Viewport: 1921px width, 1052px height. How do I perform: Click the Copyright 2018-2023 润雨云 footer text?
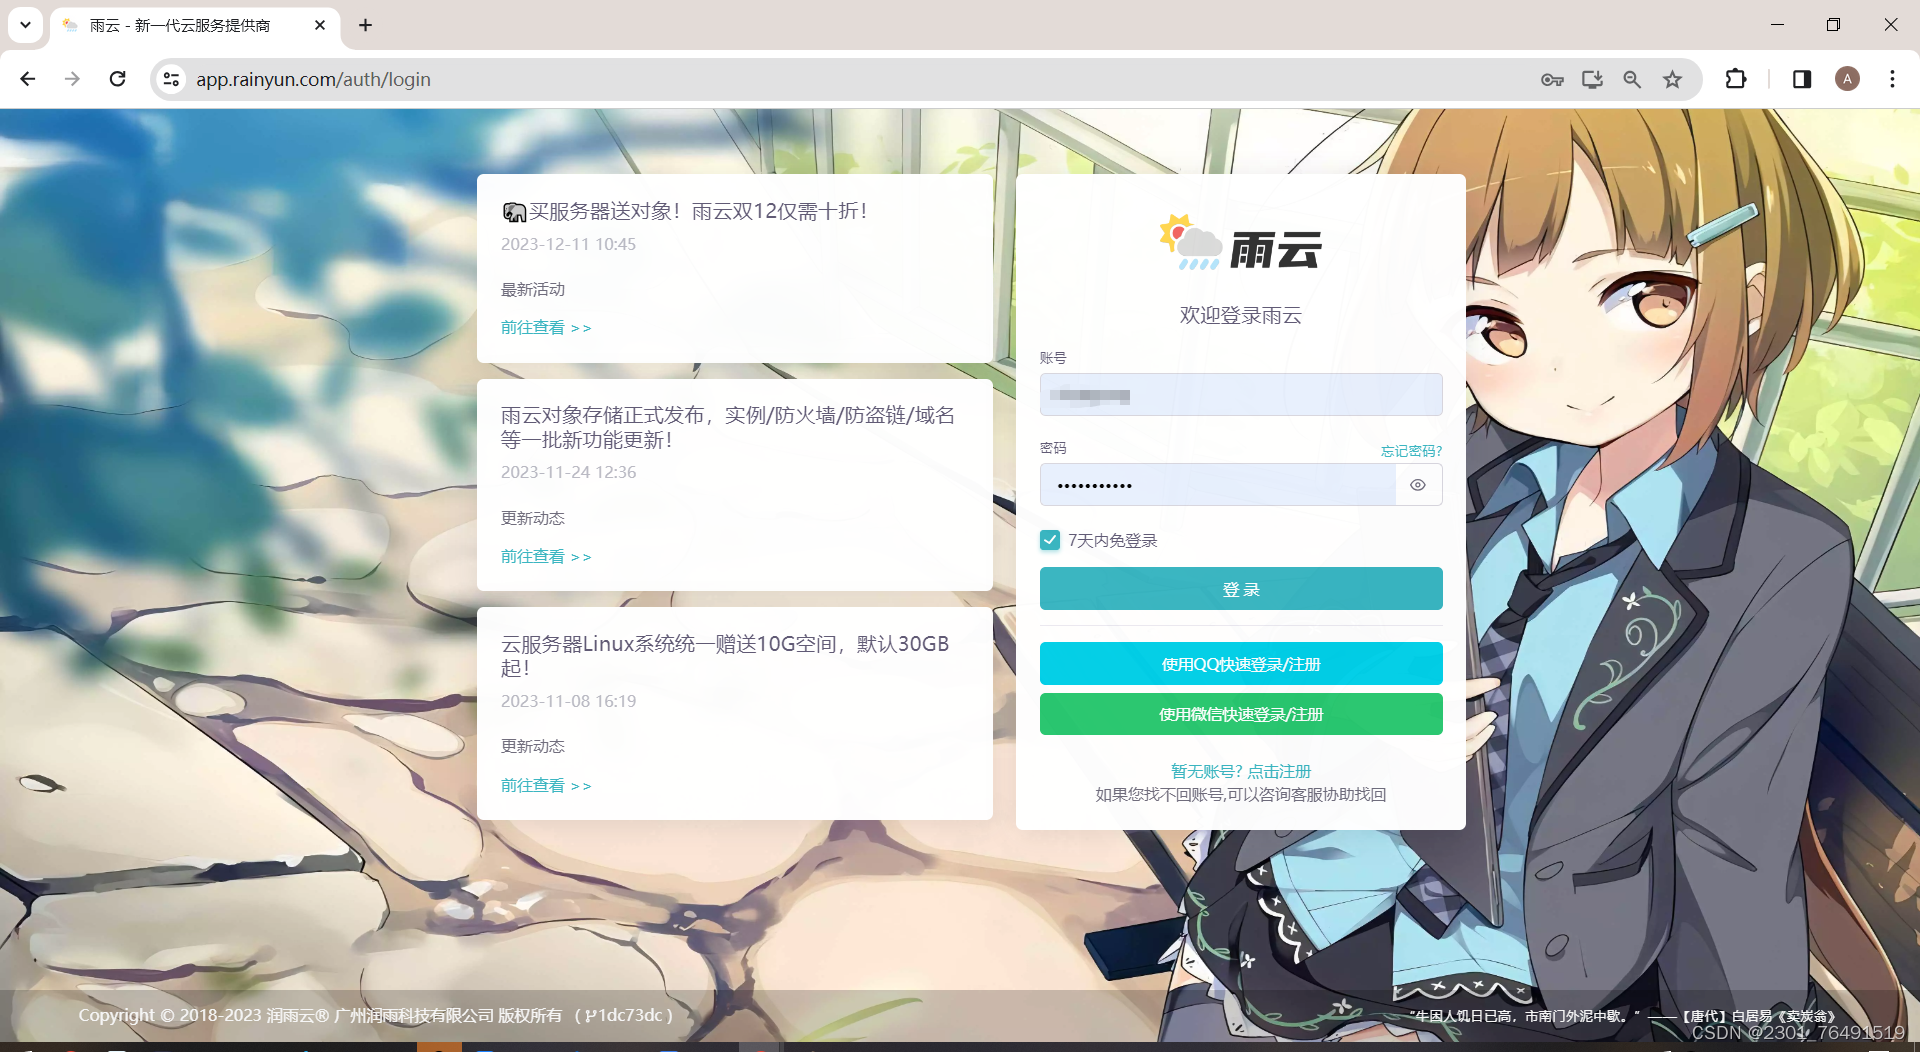point(376,1015)
